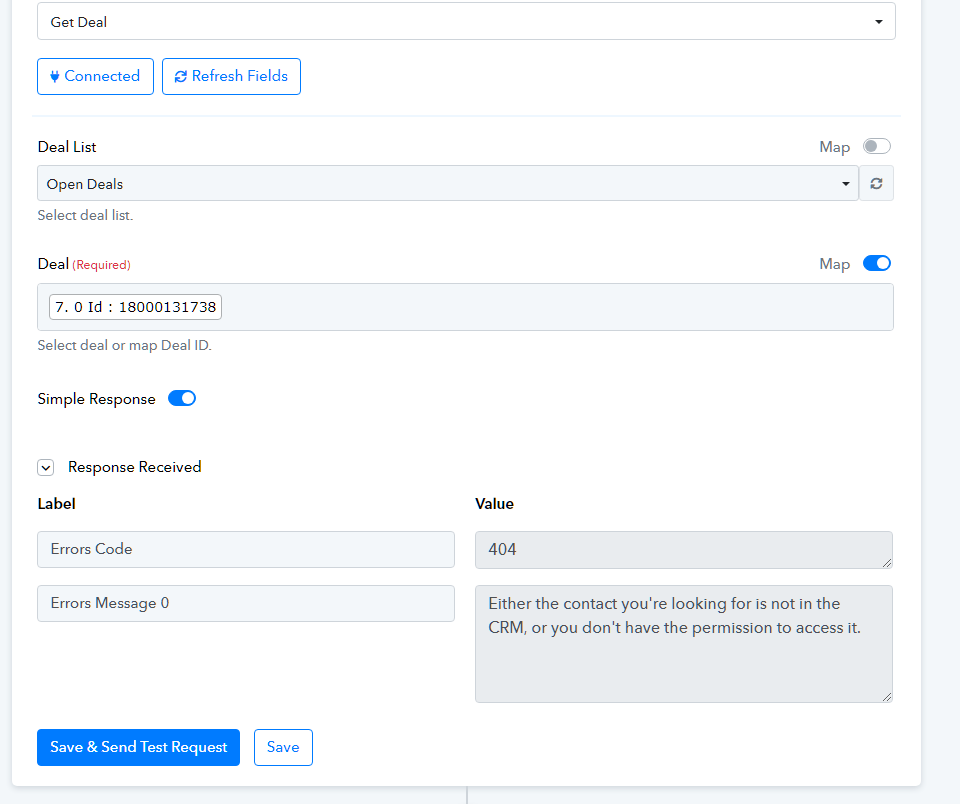The image size is (960, 804).
Task: Click the 404 value field
Action: 684,549
